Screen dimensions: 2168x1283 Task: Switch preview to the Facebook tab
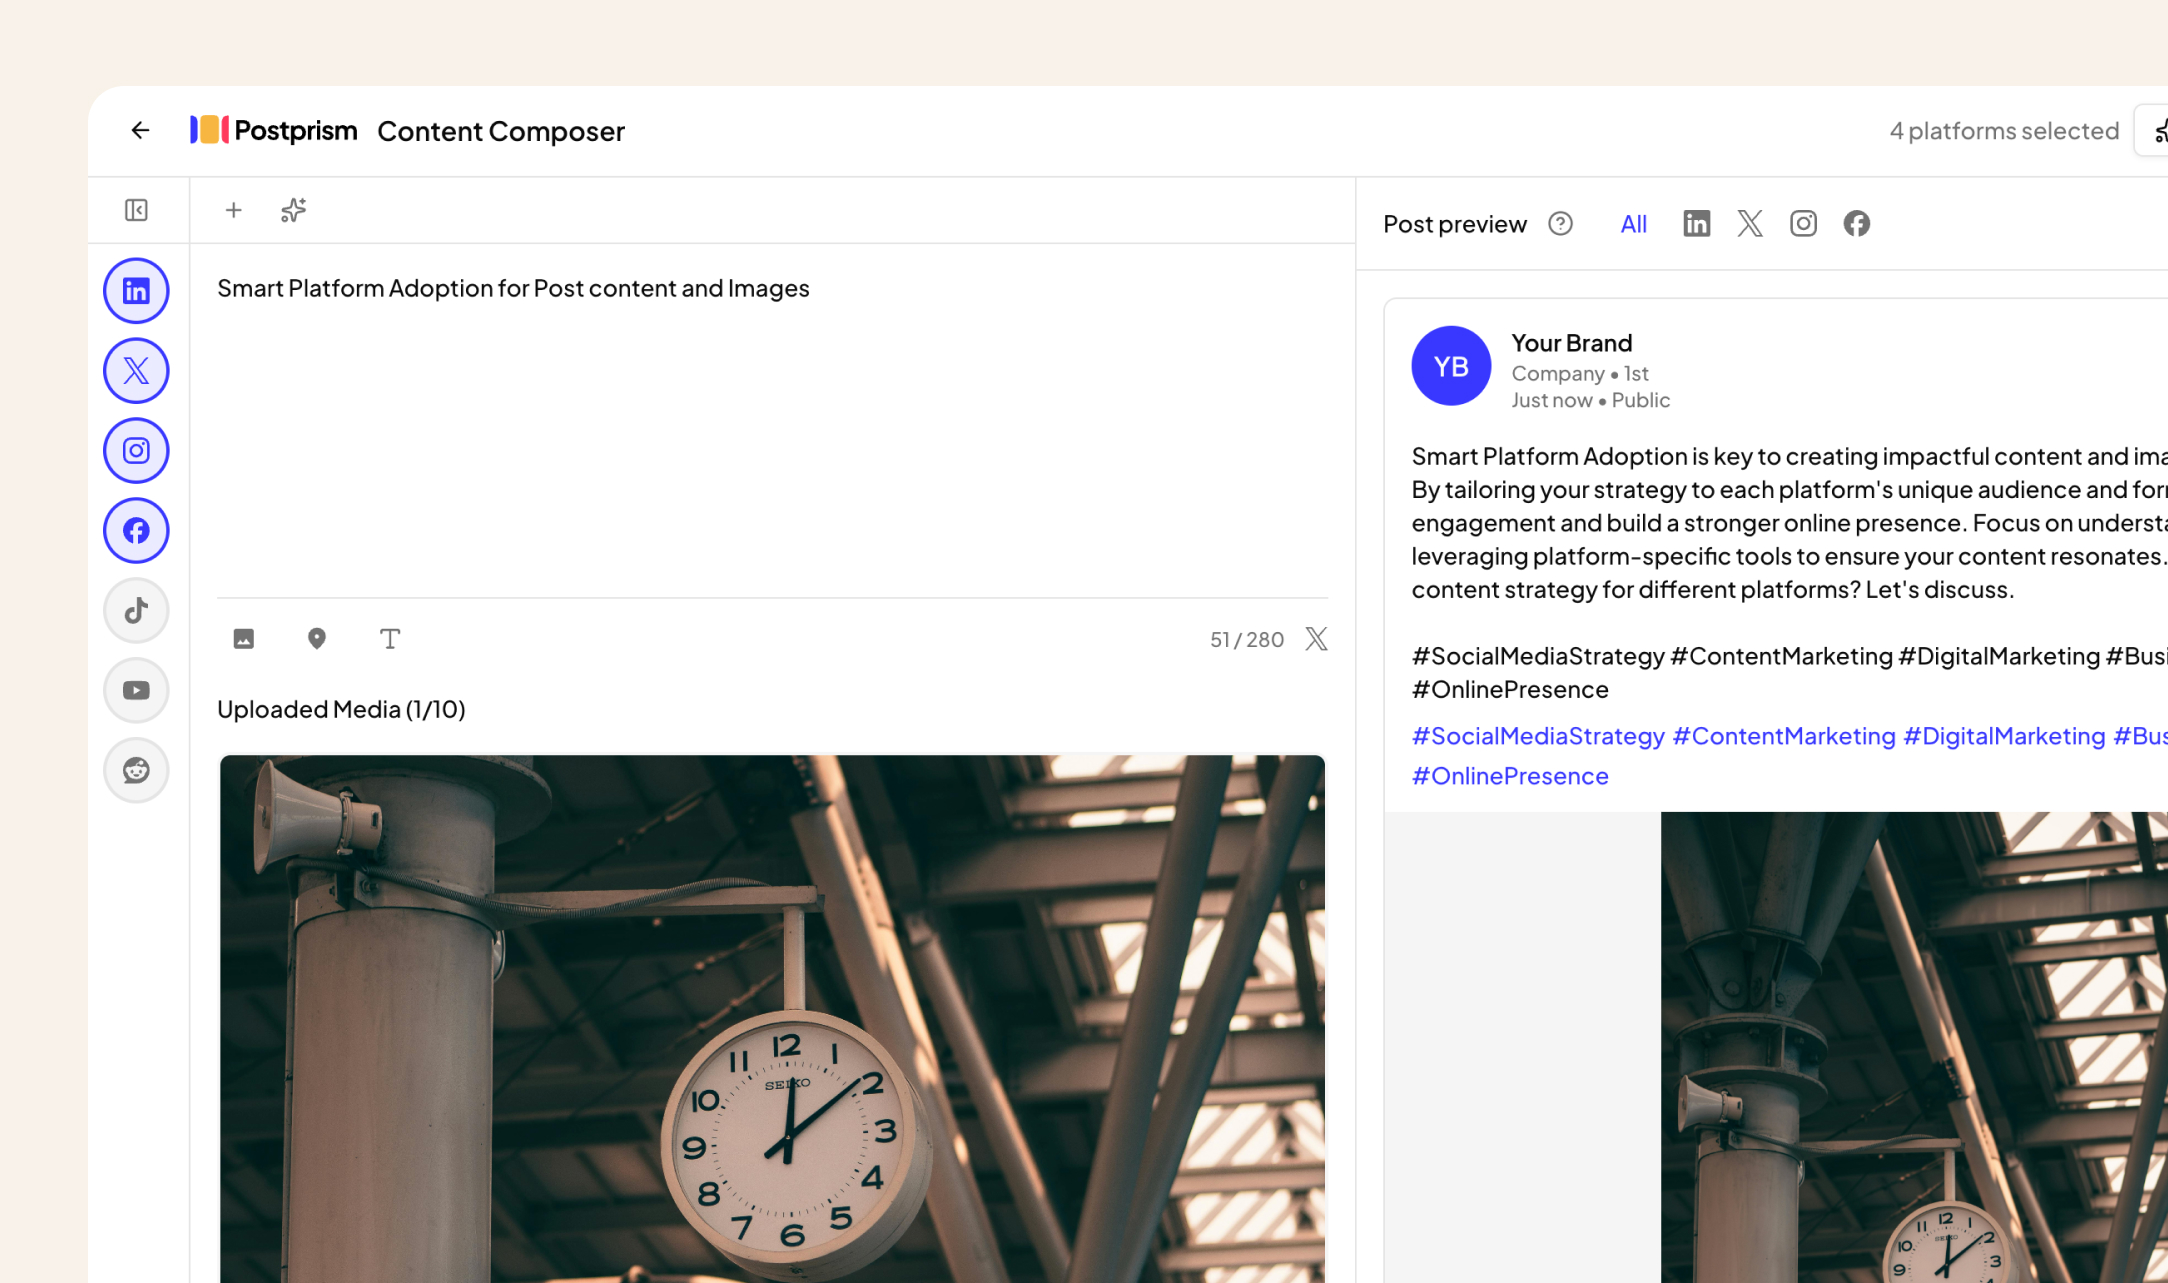pyautogui.click(x=1856, y=223)
